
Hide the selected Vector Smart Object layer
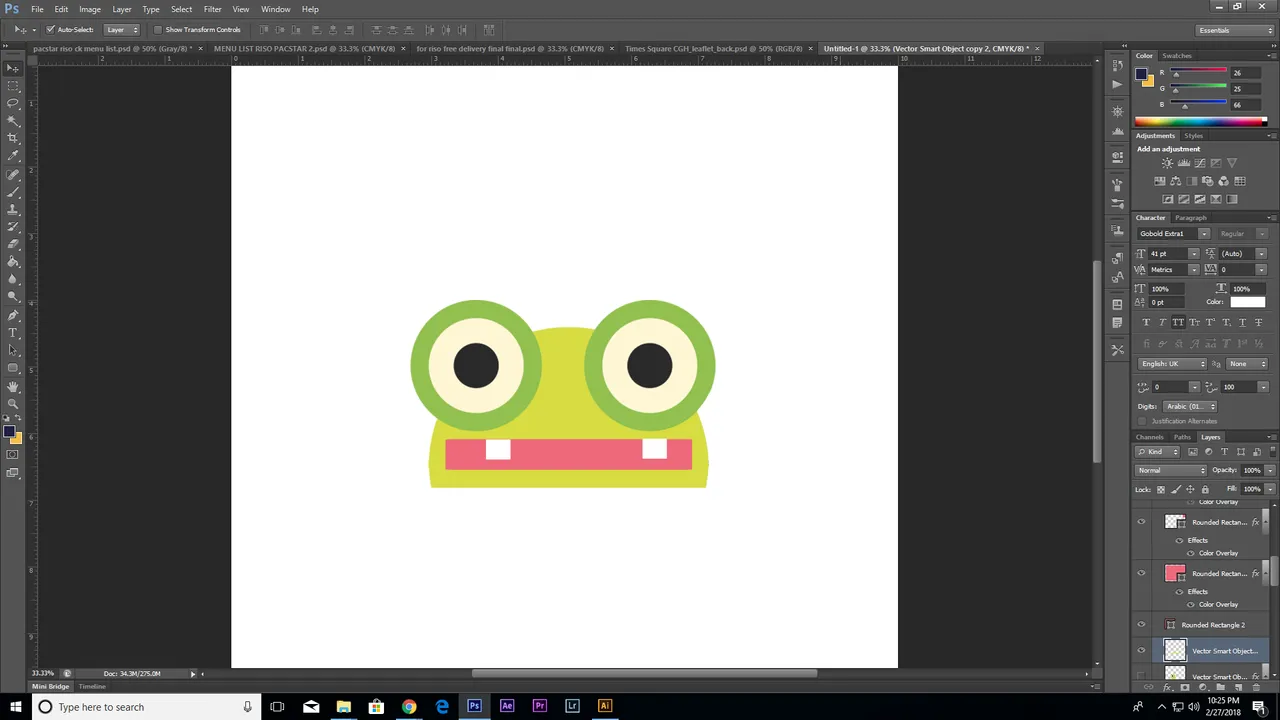tap(1141, 651)
